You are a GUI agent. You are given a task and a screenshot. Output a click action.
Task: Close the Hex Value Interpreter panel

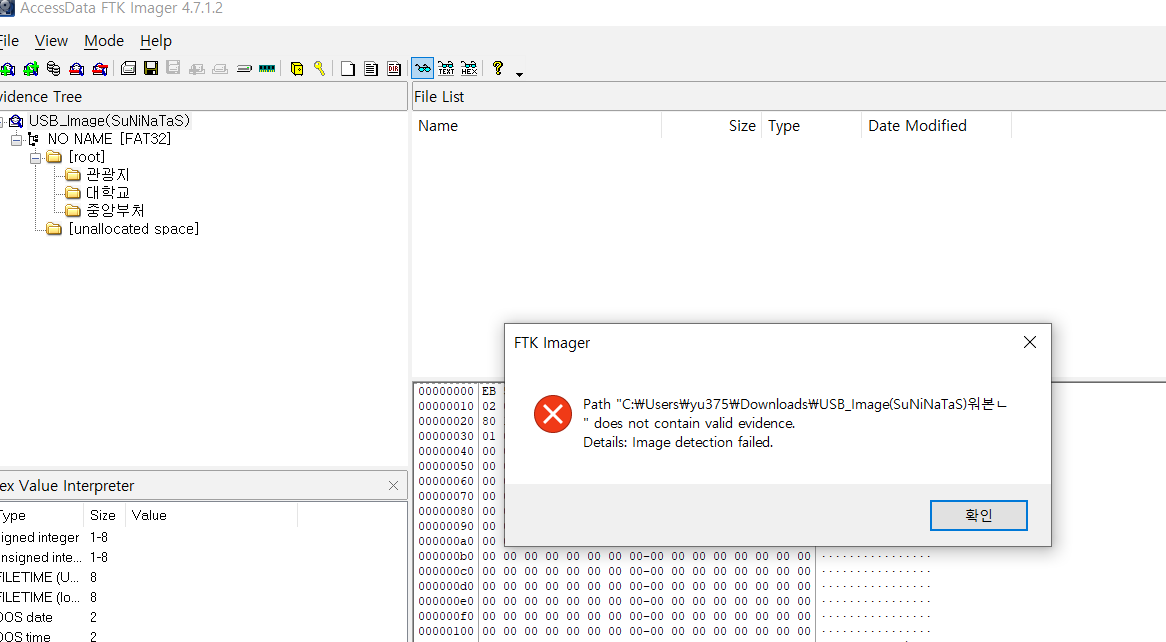(x=393, y=486)
